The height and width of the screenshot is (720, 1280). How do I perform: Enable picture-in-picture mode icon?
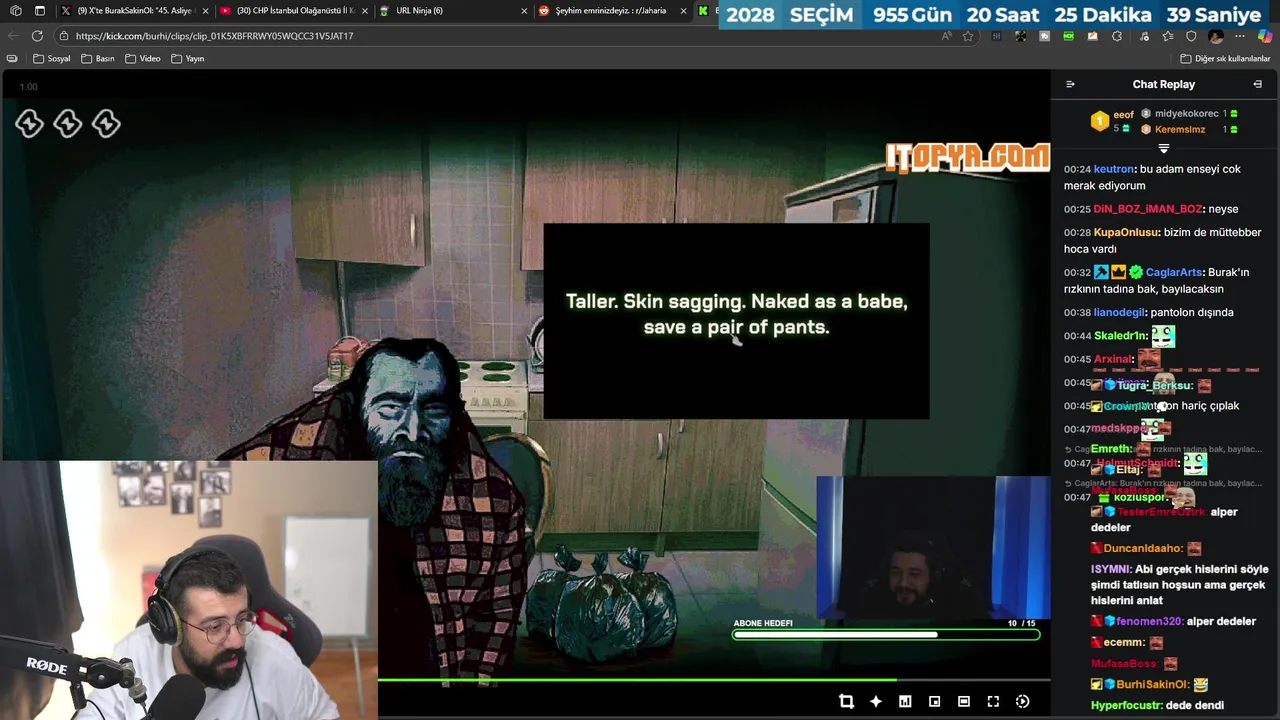click(934, 701)
